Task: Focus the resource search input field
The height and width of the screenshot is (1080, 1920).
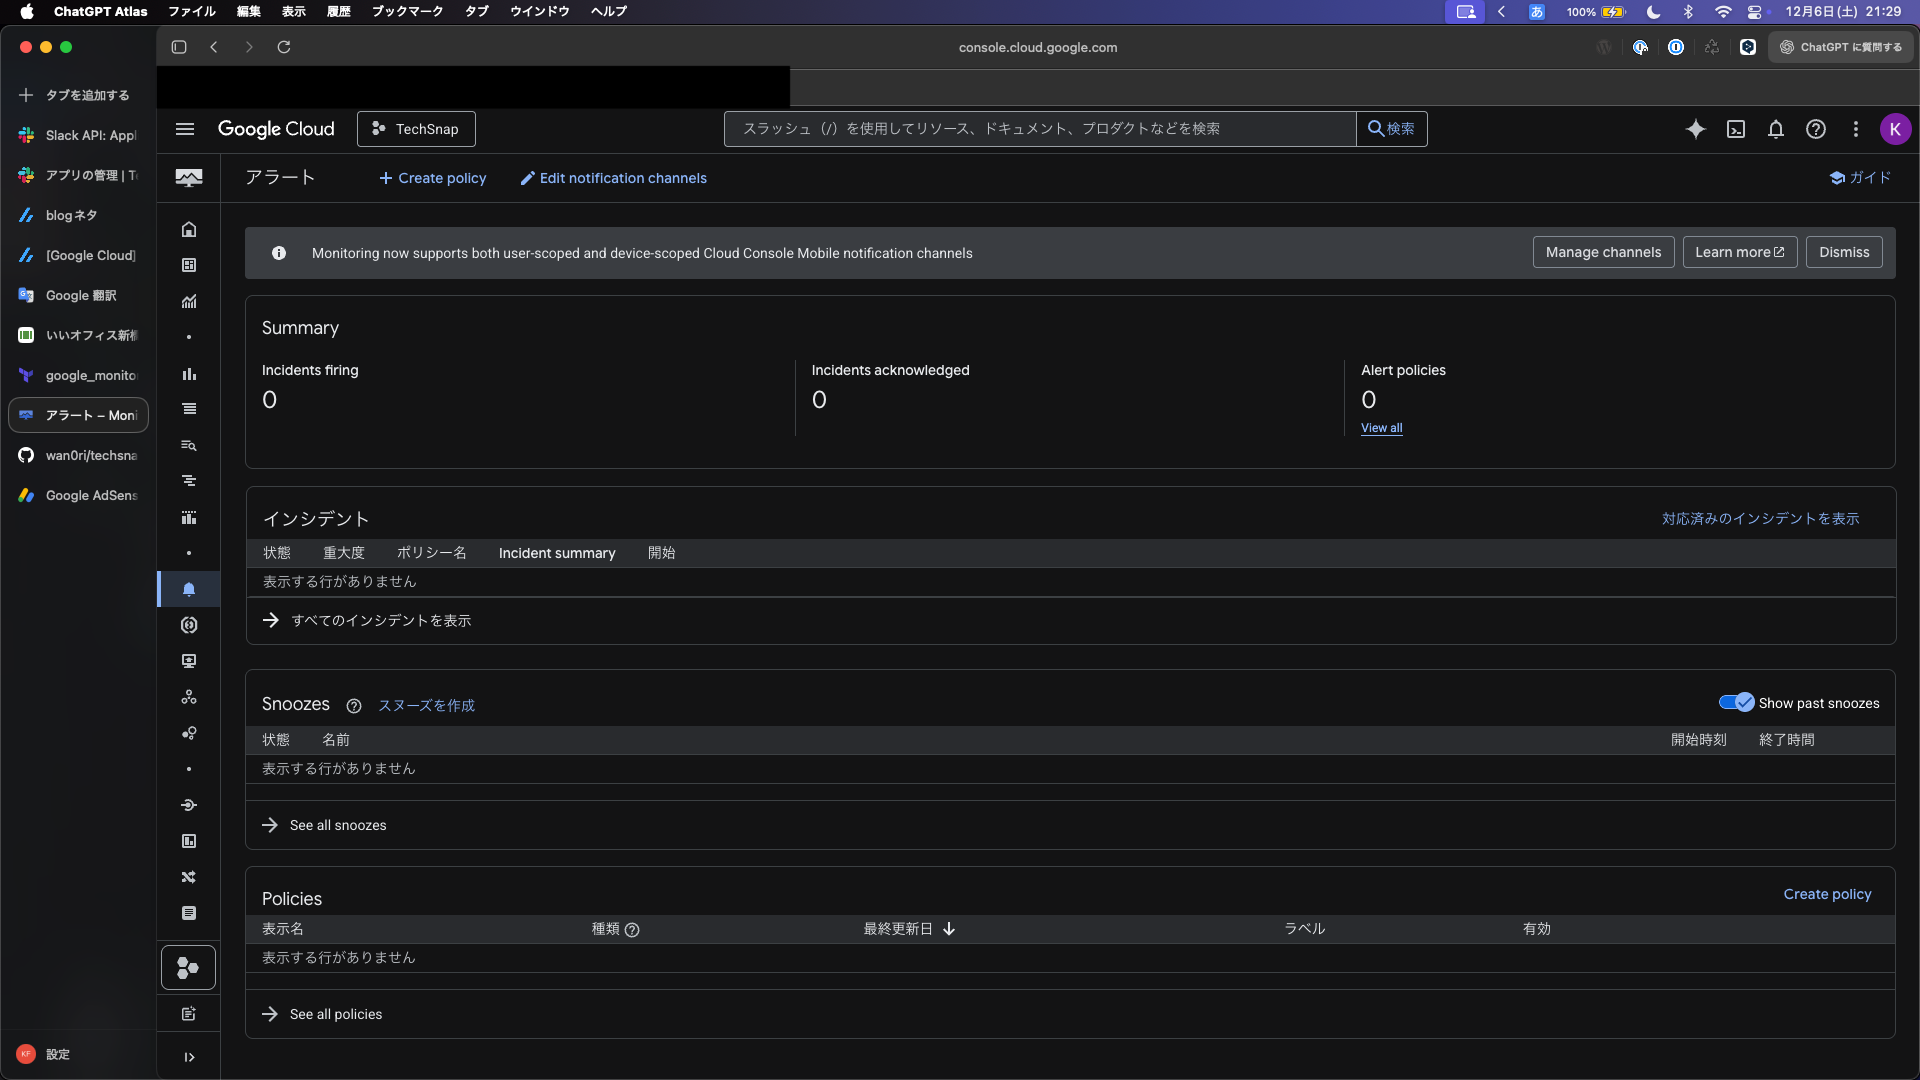Action: 1040,129
